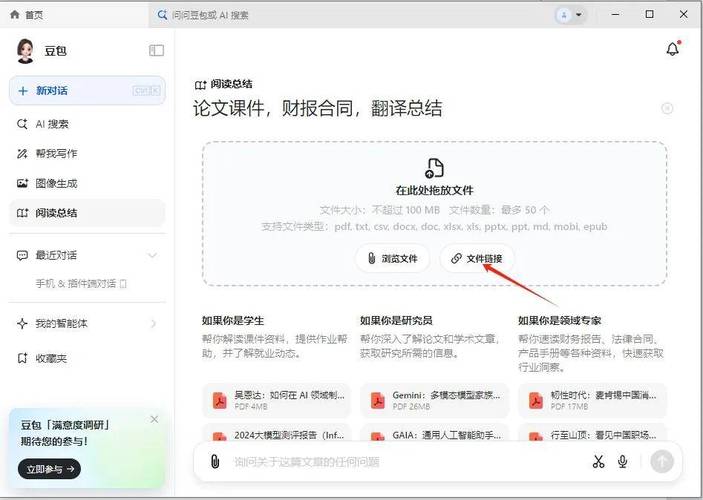Open the Gemini 多模态模型 PDF sample
The width and height of the screenshot is (703, 500).
click(435, 400)
